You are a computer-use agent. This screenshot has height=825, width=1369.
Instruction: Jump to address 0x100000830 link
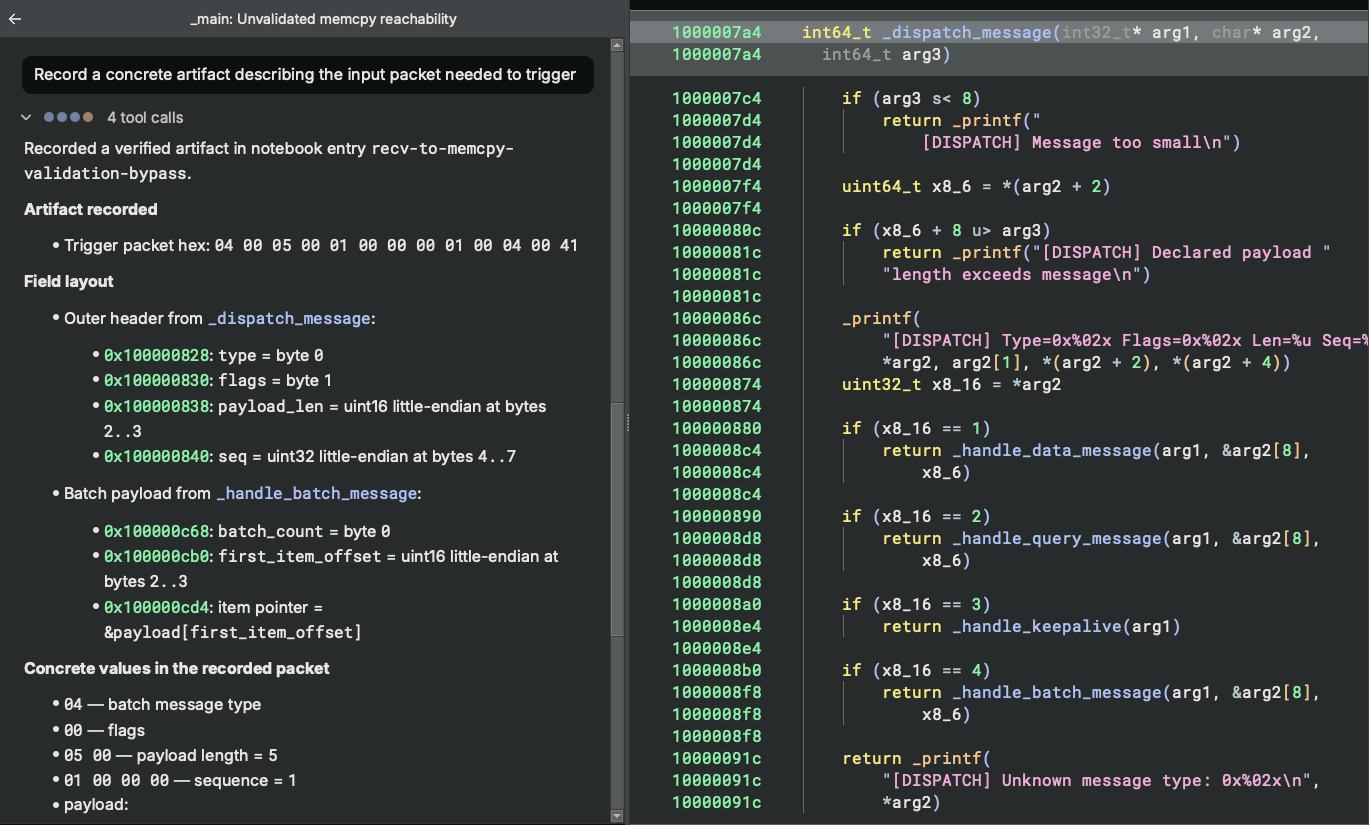[157, 380]
